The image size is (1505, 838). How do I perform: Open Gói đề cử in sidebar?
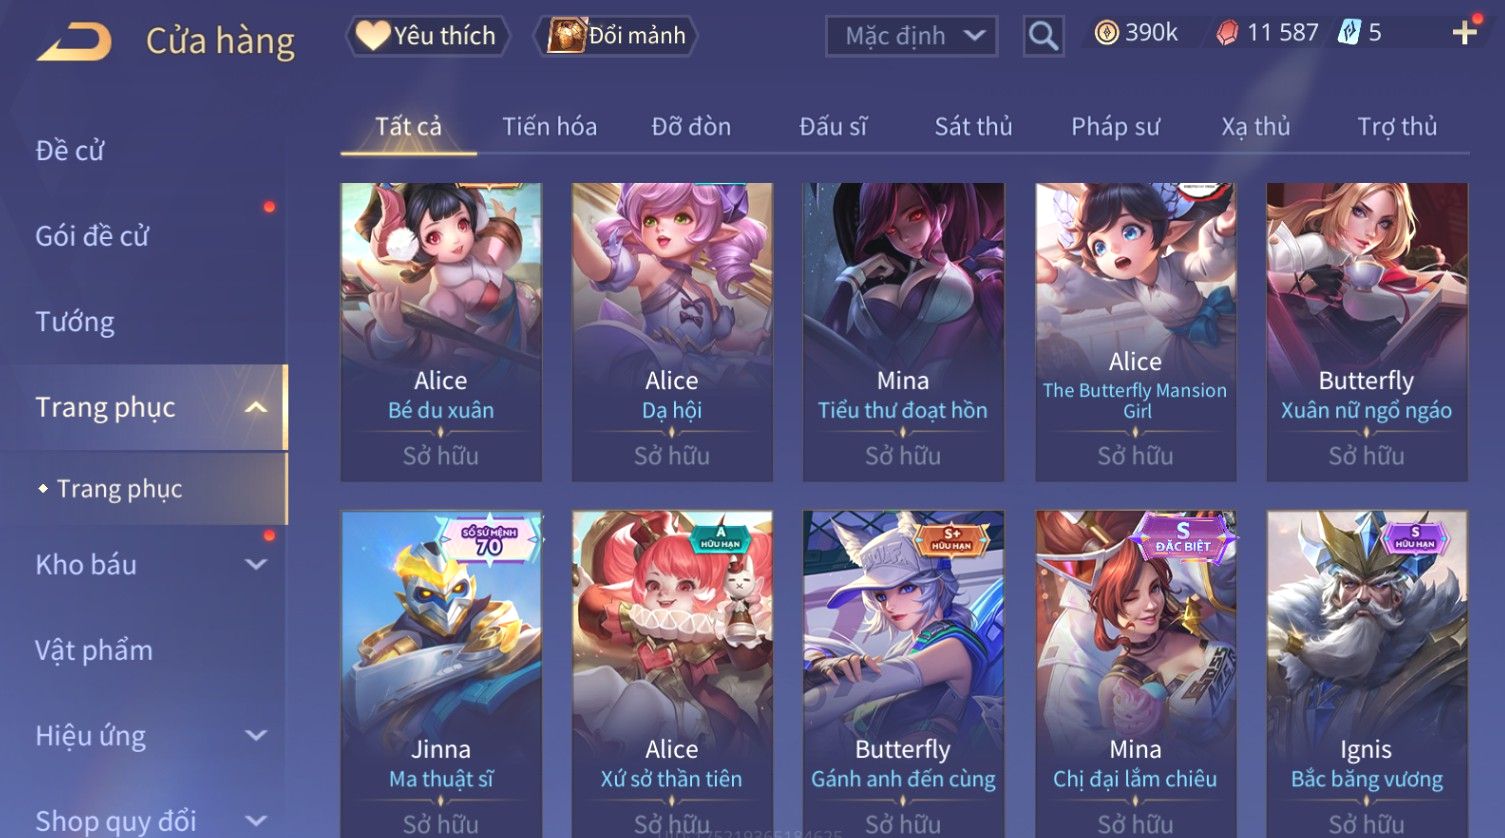point(92,236)
